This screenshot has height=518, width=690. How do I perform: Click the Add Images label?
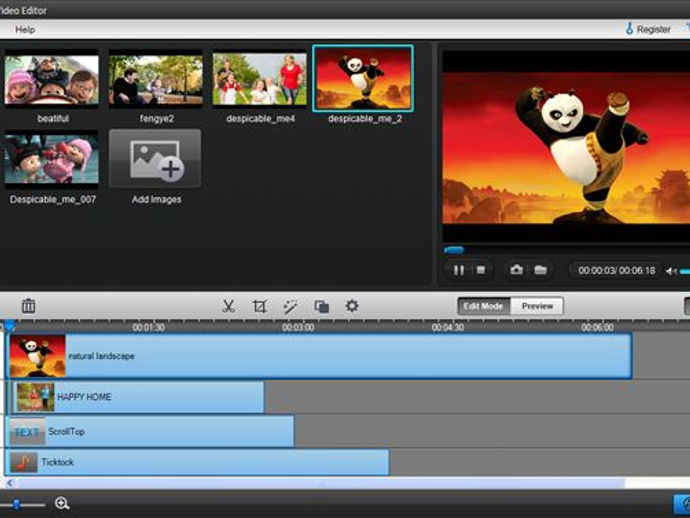157,199
